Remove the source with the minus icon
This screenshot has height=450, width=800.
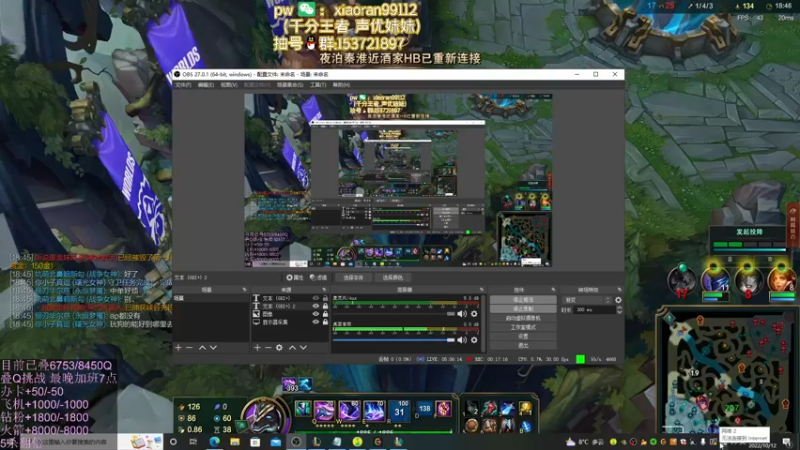click(x=268, y=347)
